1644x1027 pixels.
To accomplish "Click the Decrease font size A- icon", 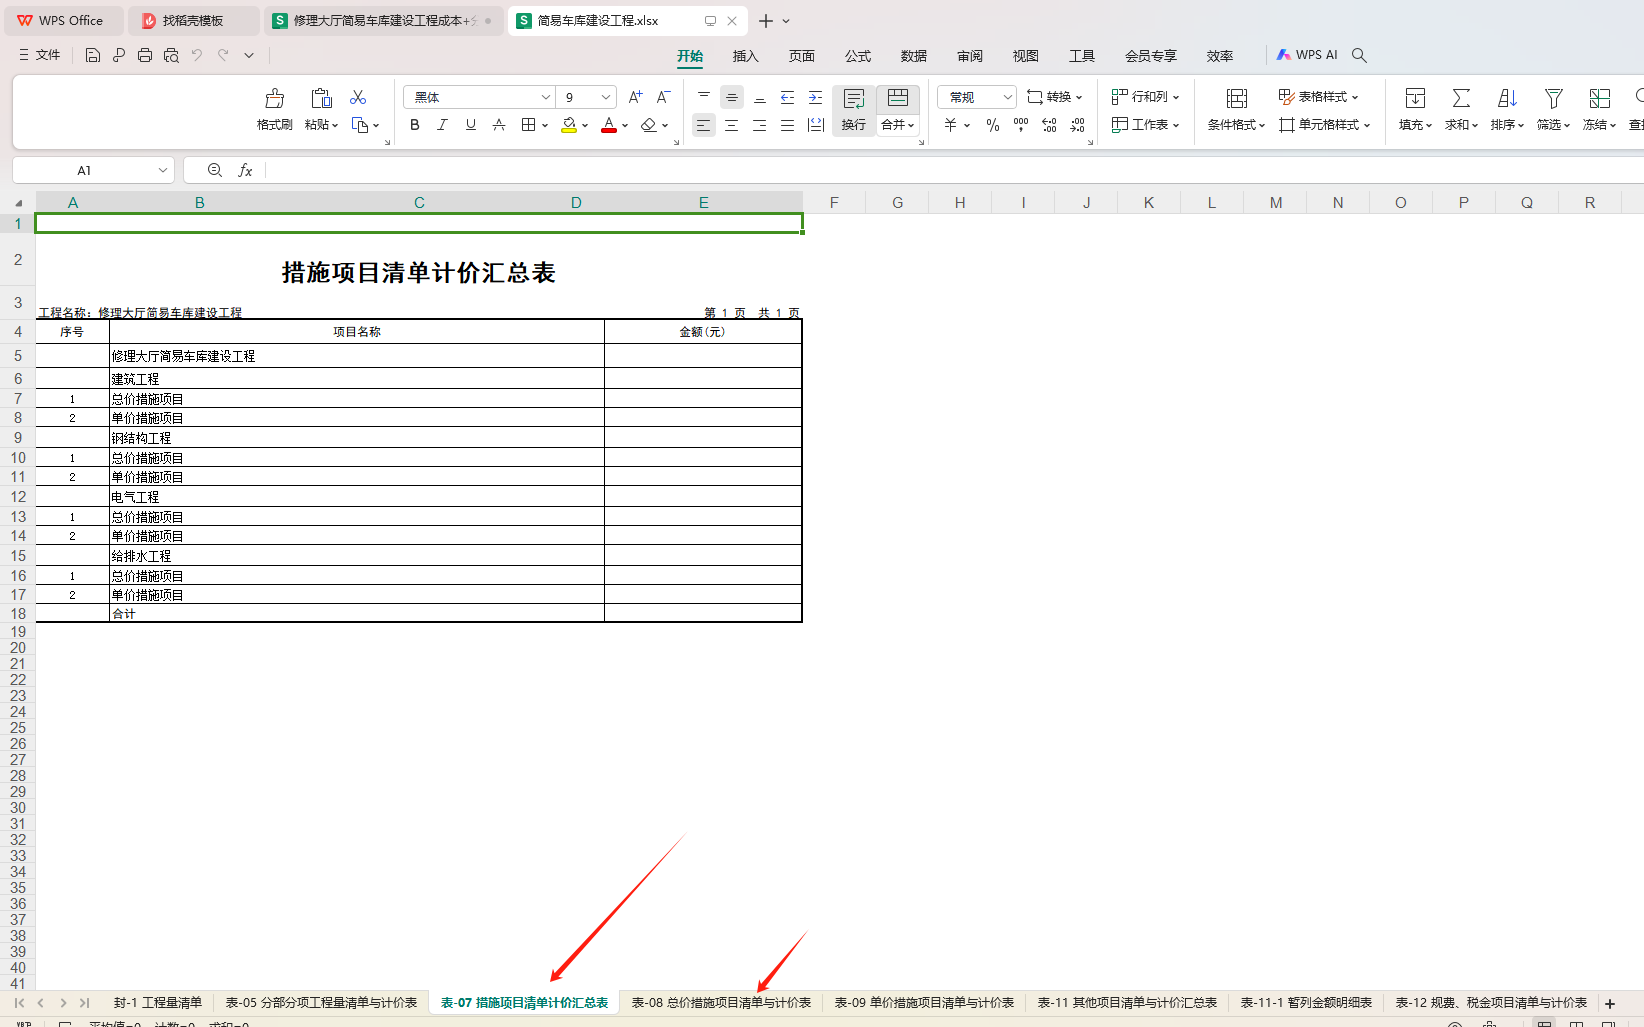I will [x=663, y=97].
